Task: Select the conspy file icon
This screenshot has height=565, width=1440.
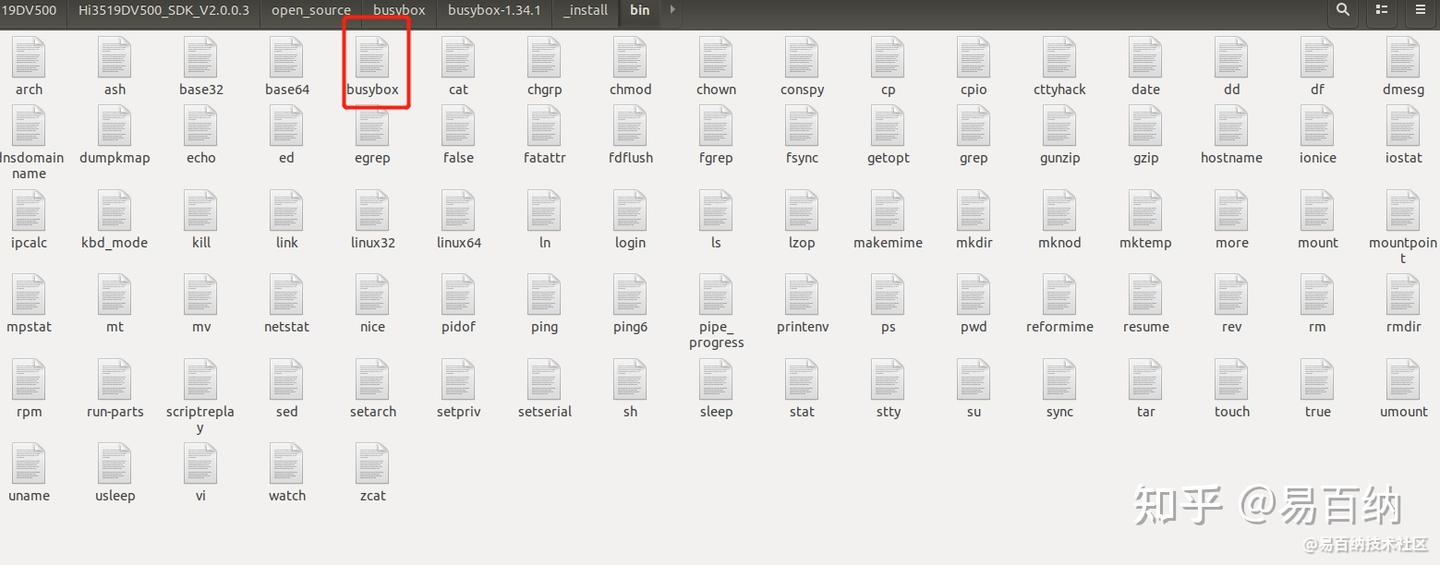Action: [x=802, y=58]
